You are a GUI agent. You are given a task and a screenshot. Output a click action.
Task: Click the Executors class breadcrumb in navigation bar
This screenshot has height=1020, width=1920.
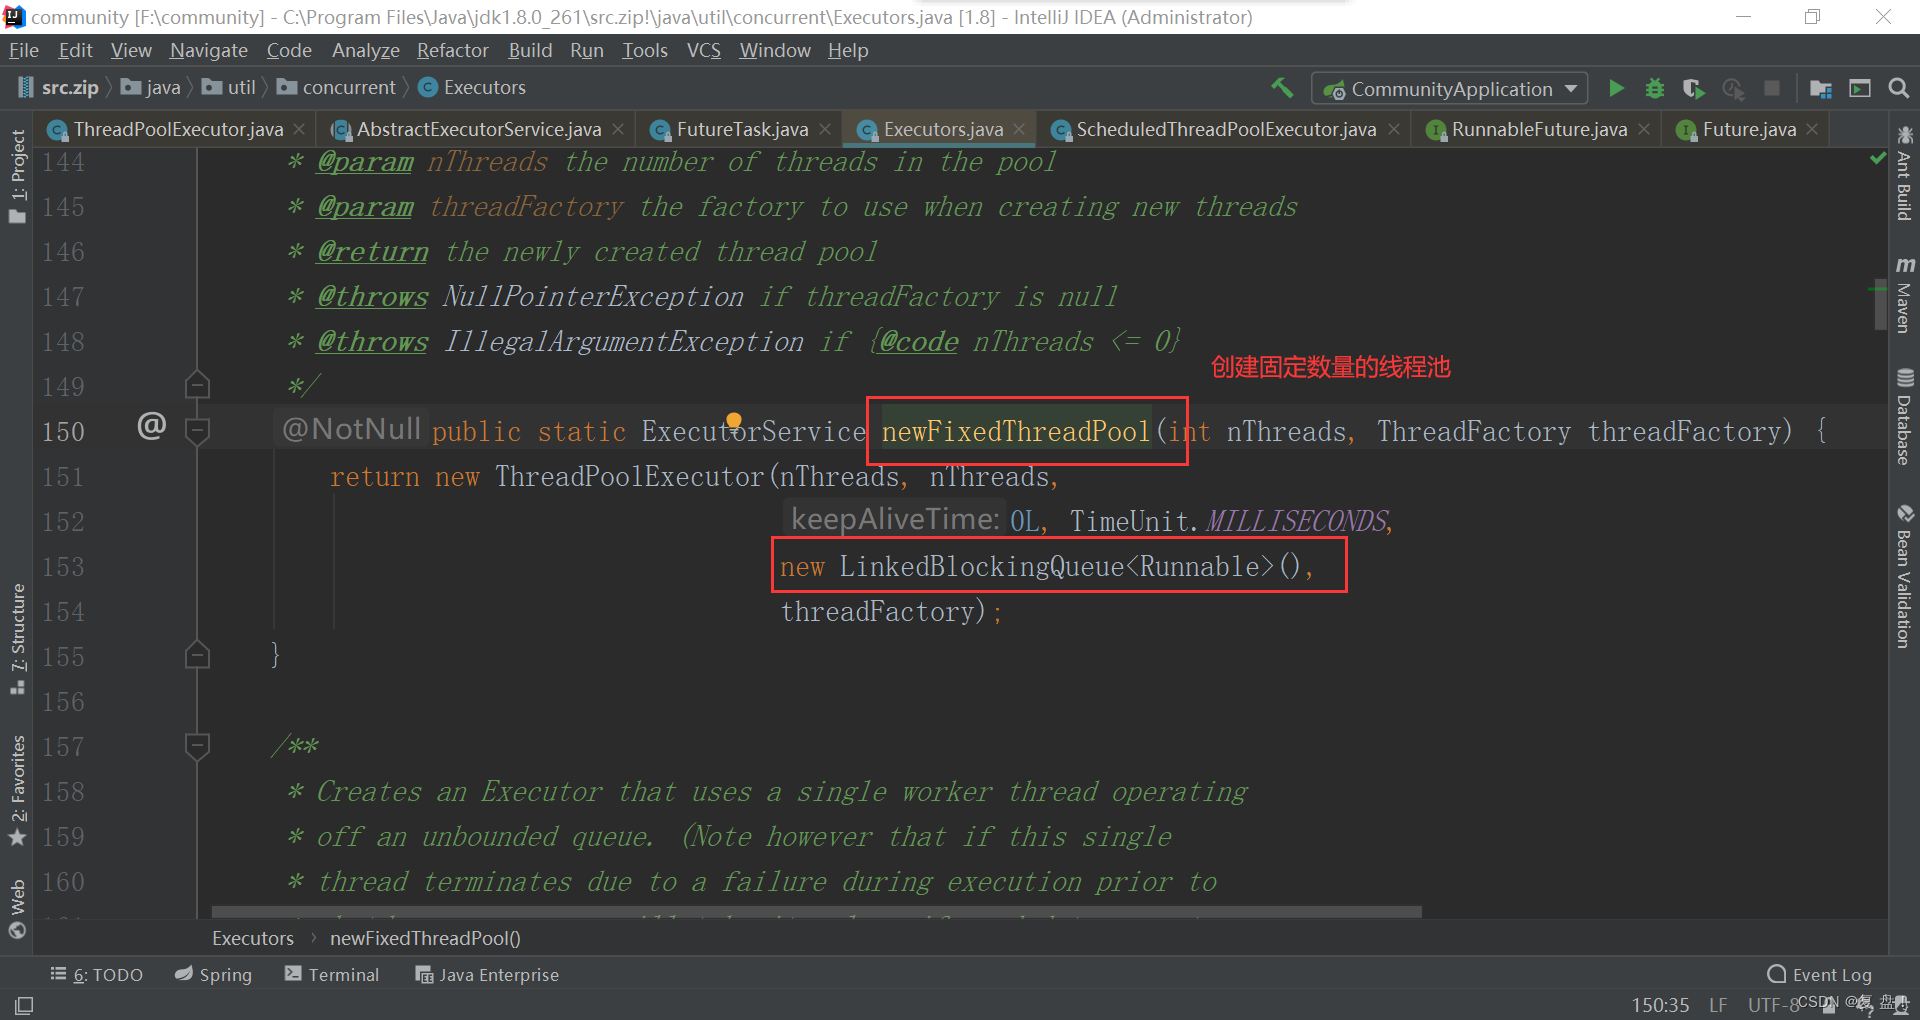pyautogui.click(x=472, y=88)
